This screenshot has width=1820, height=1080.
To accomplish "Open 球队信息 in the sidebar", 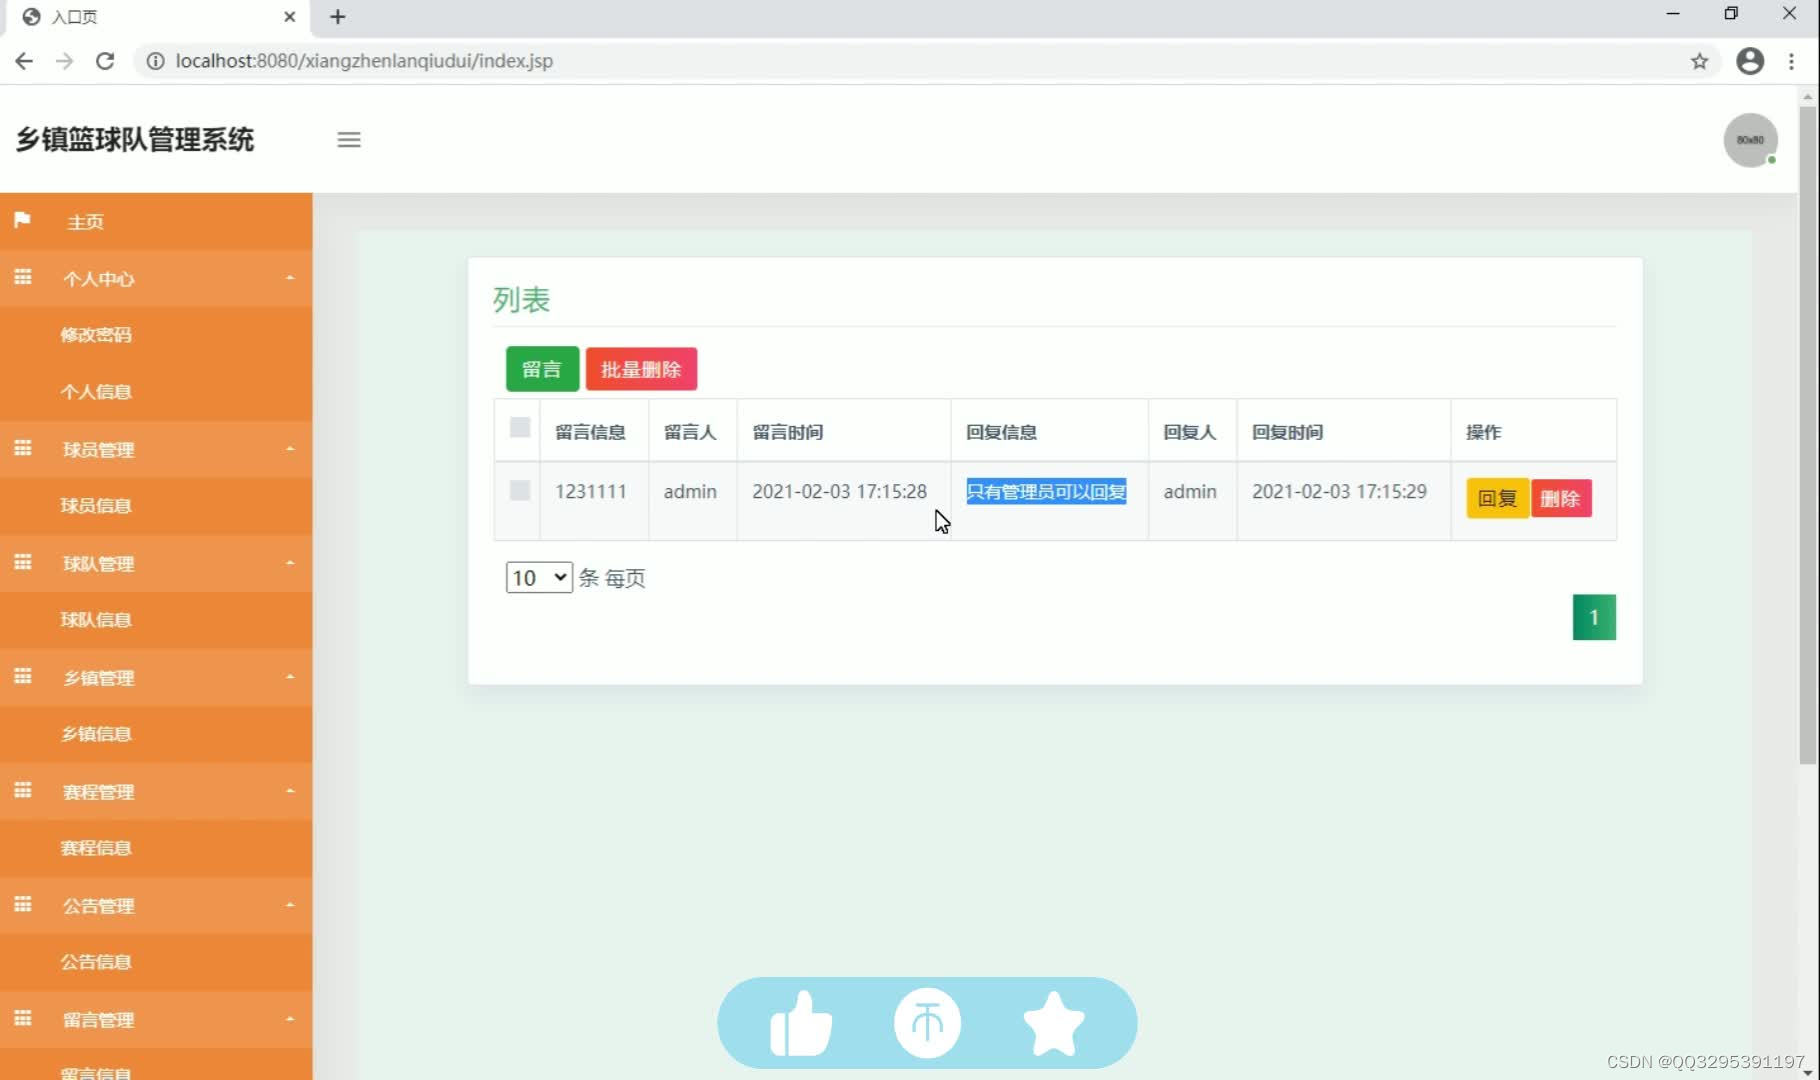I will pos(96,620).
